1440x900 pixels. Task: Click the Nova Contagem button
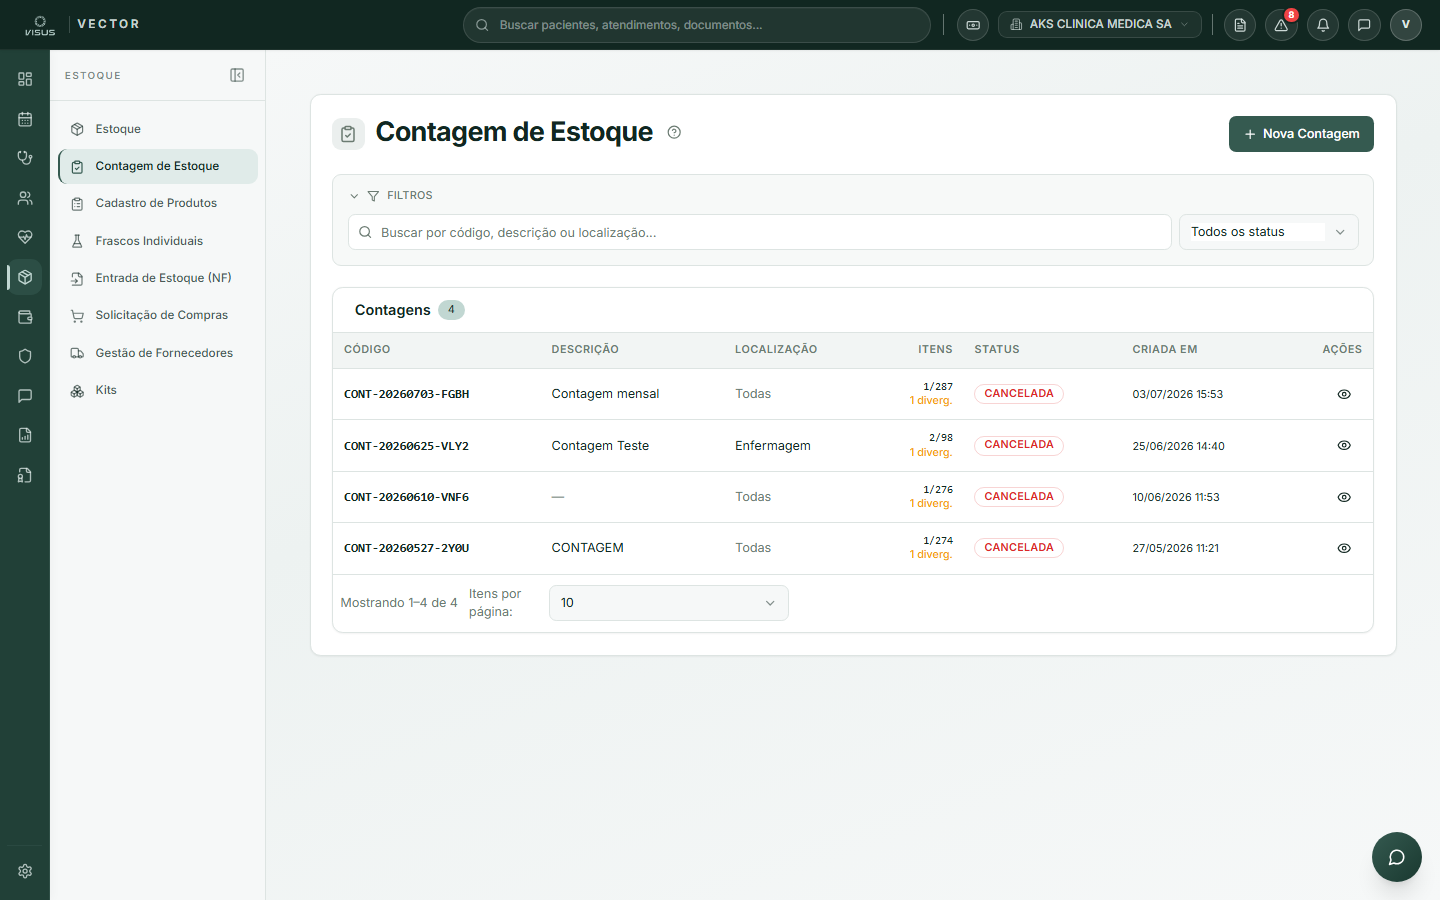click(x=1301, y=134)
